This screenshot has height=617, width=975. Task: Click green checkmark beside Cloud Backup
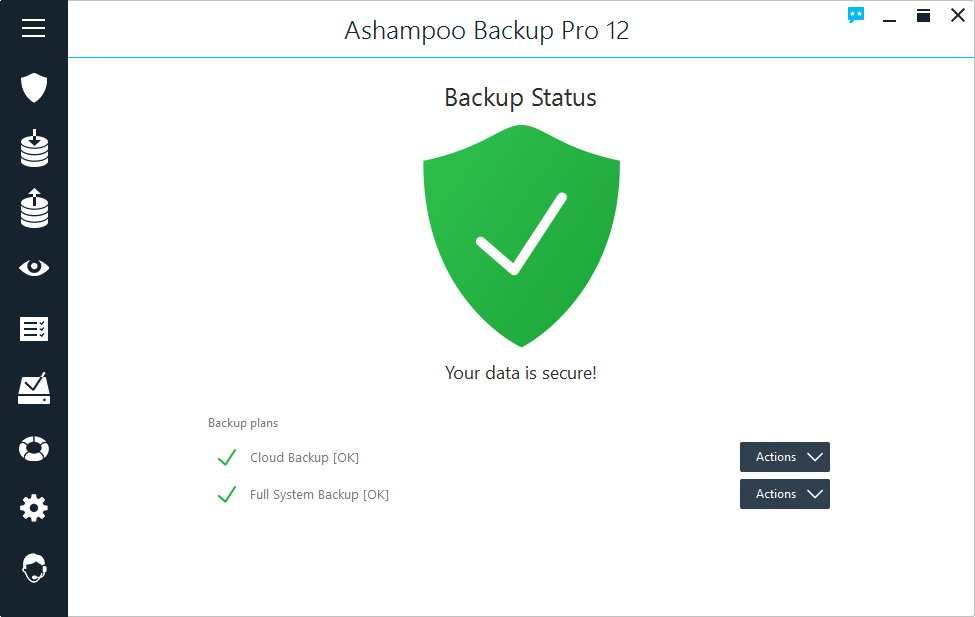click(227, 458)
